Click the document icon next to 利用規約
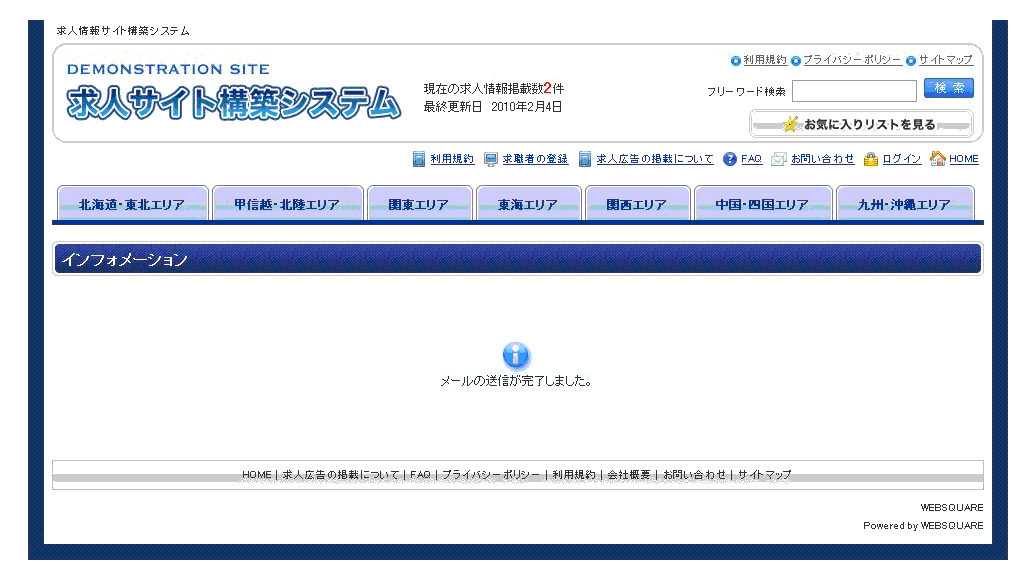The height and width of the screenshot is (584, 1034). coord(419,158)
